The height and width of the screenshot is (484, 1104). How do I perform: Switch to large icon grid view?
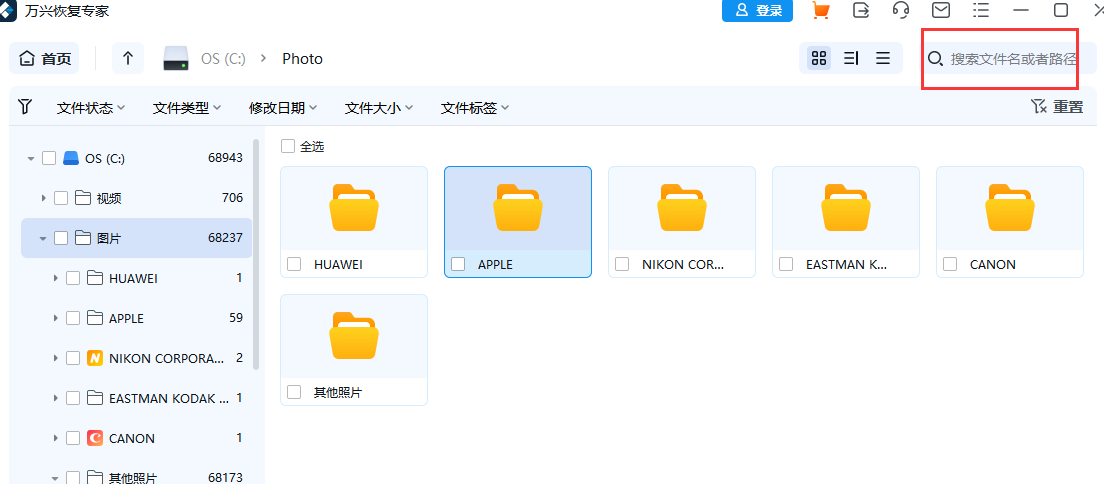tap(819, 58)
